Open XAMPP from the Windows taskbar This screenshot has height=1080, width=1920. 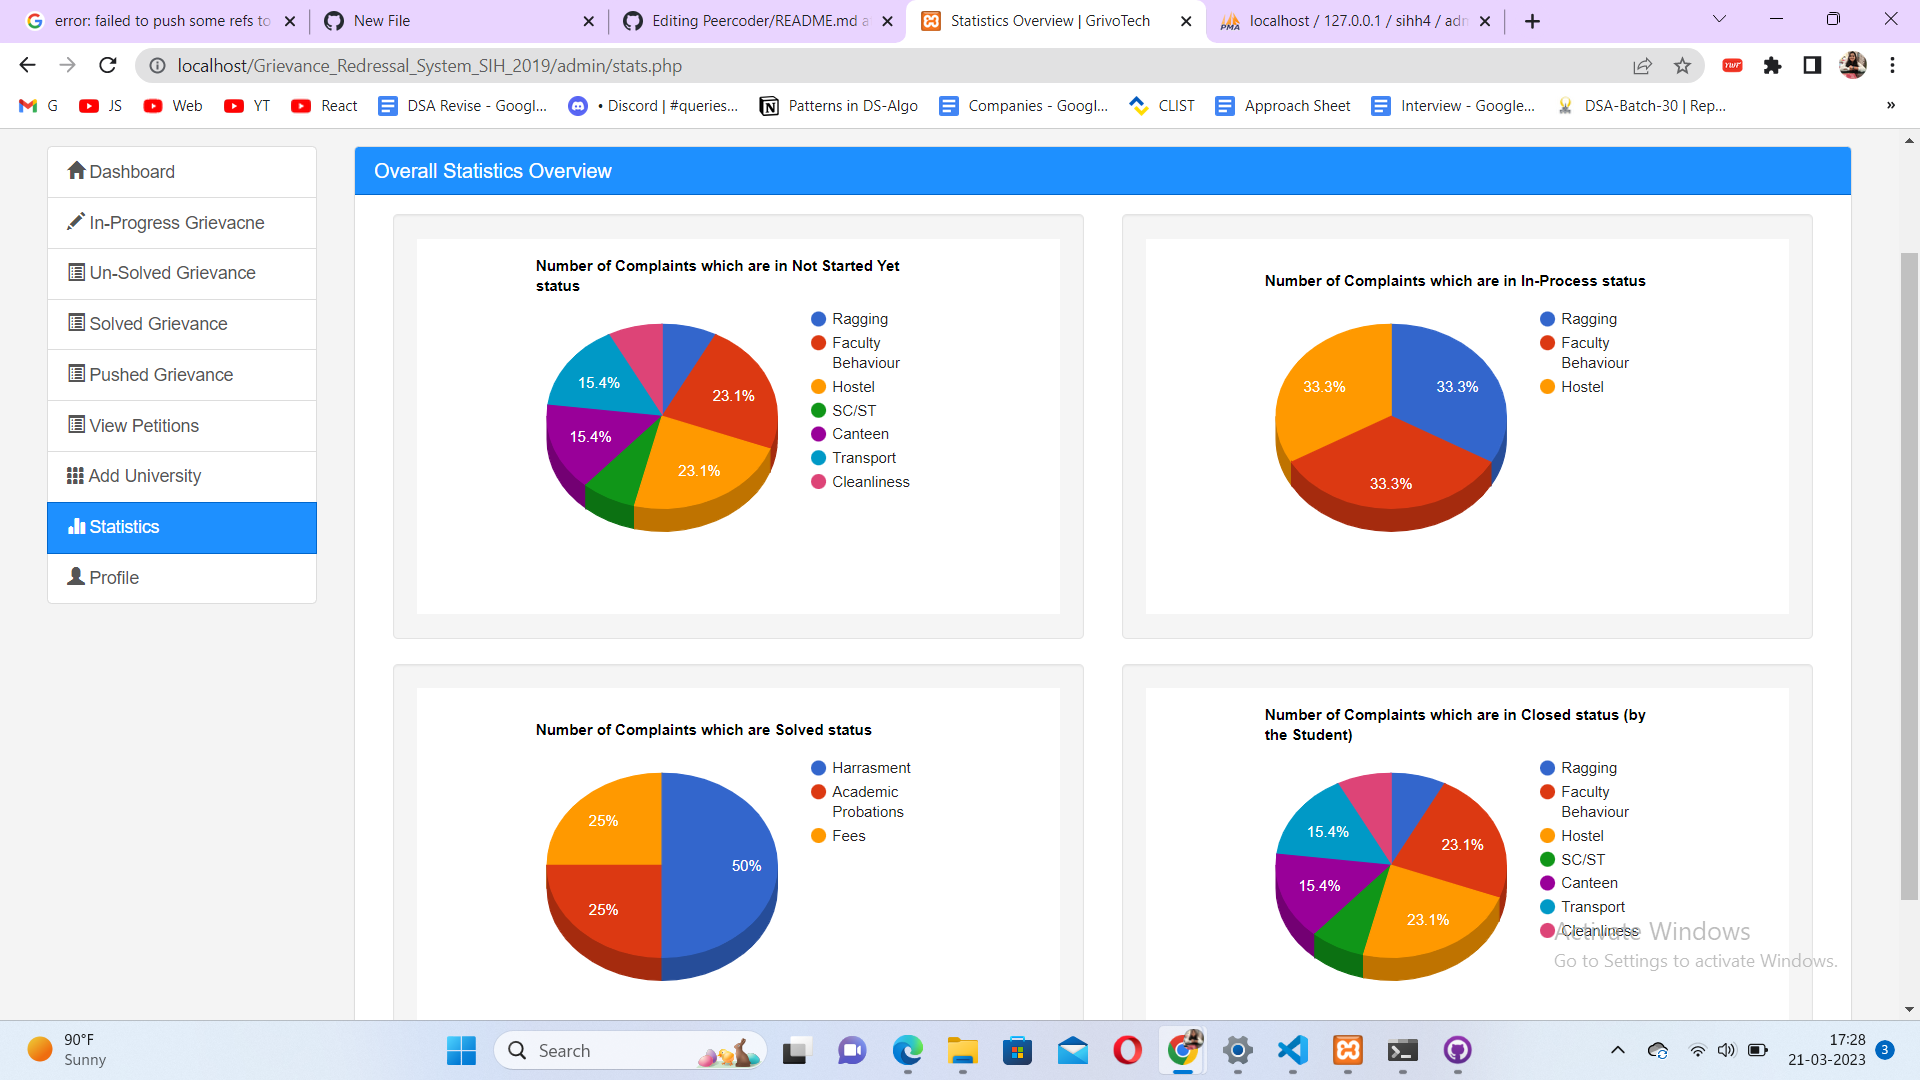1347,1050
